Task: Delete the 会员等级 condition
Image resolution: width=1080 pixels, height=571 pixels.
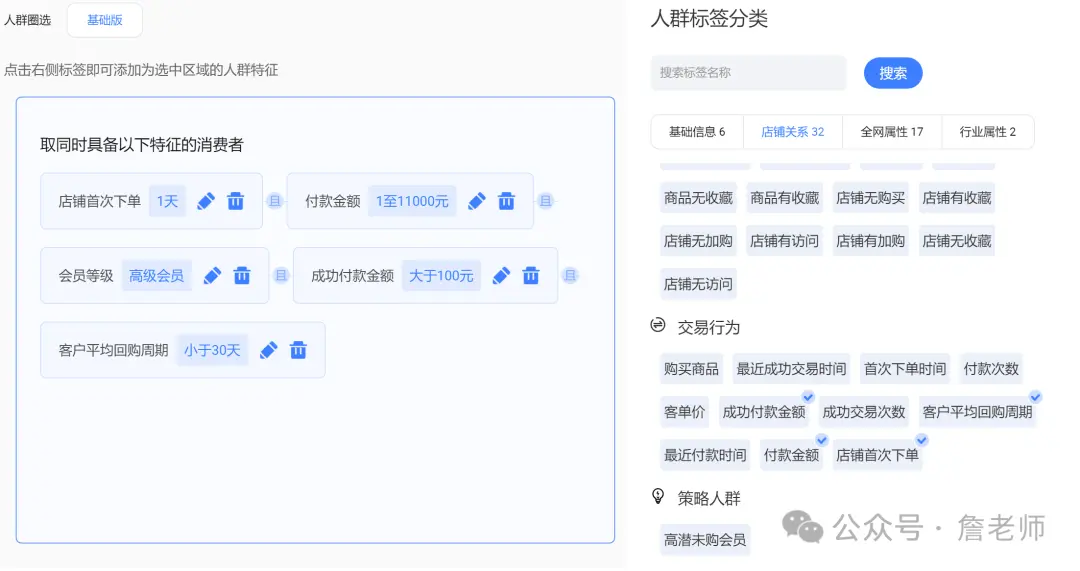Action: point(242,276)
